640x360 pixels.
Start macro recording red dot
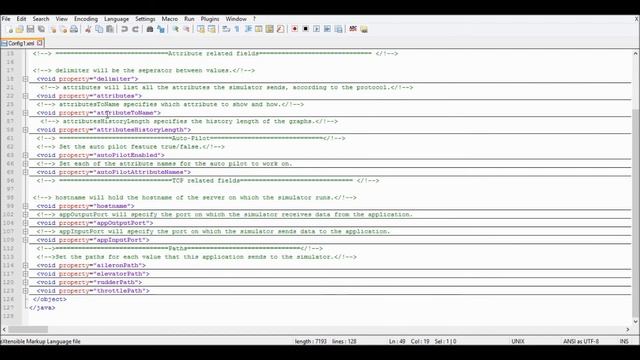pyautogui.click(x=294, y=29)
